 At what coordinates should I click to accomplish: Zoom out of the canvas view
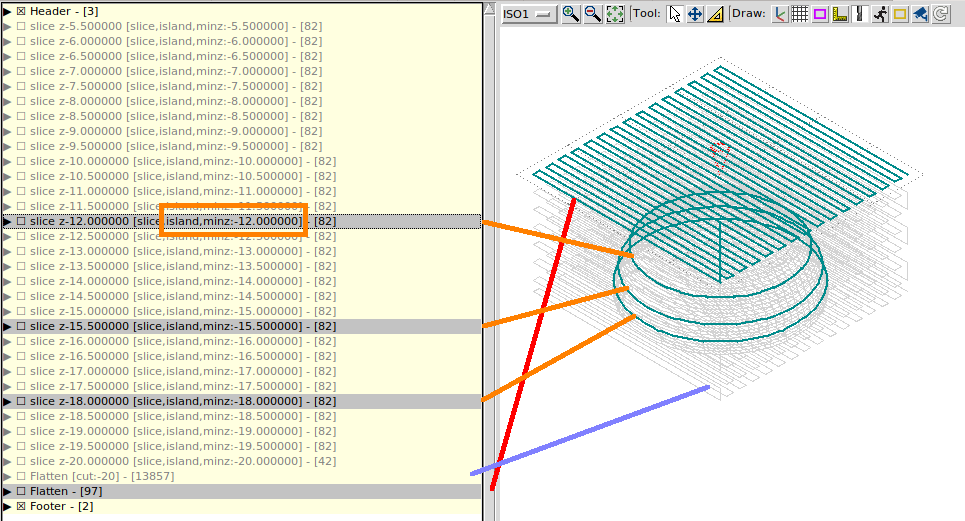pos(593,14)
